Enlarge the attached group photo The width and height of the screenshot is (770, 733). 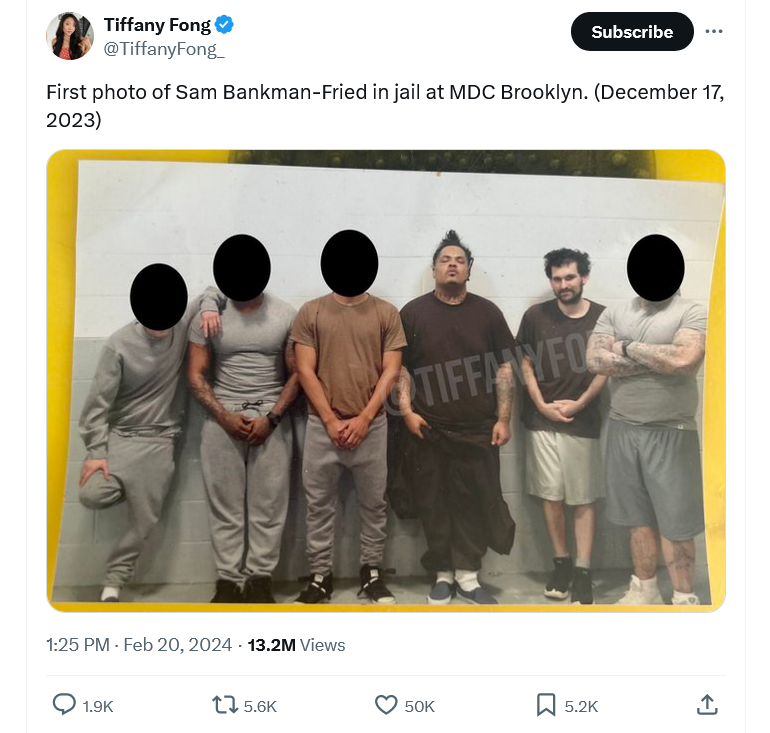pyautogui.click(x=385, y=380)
